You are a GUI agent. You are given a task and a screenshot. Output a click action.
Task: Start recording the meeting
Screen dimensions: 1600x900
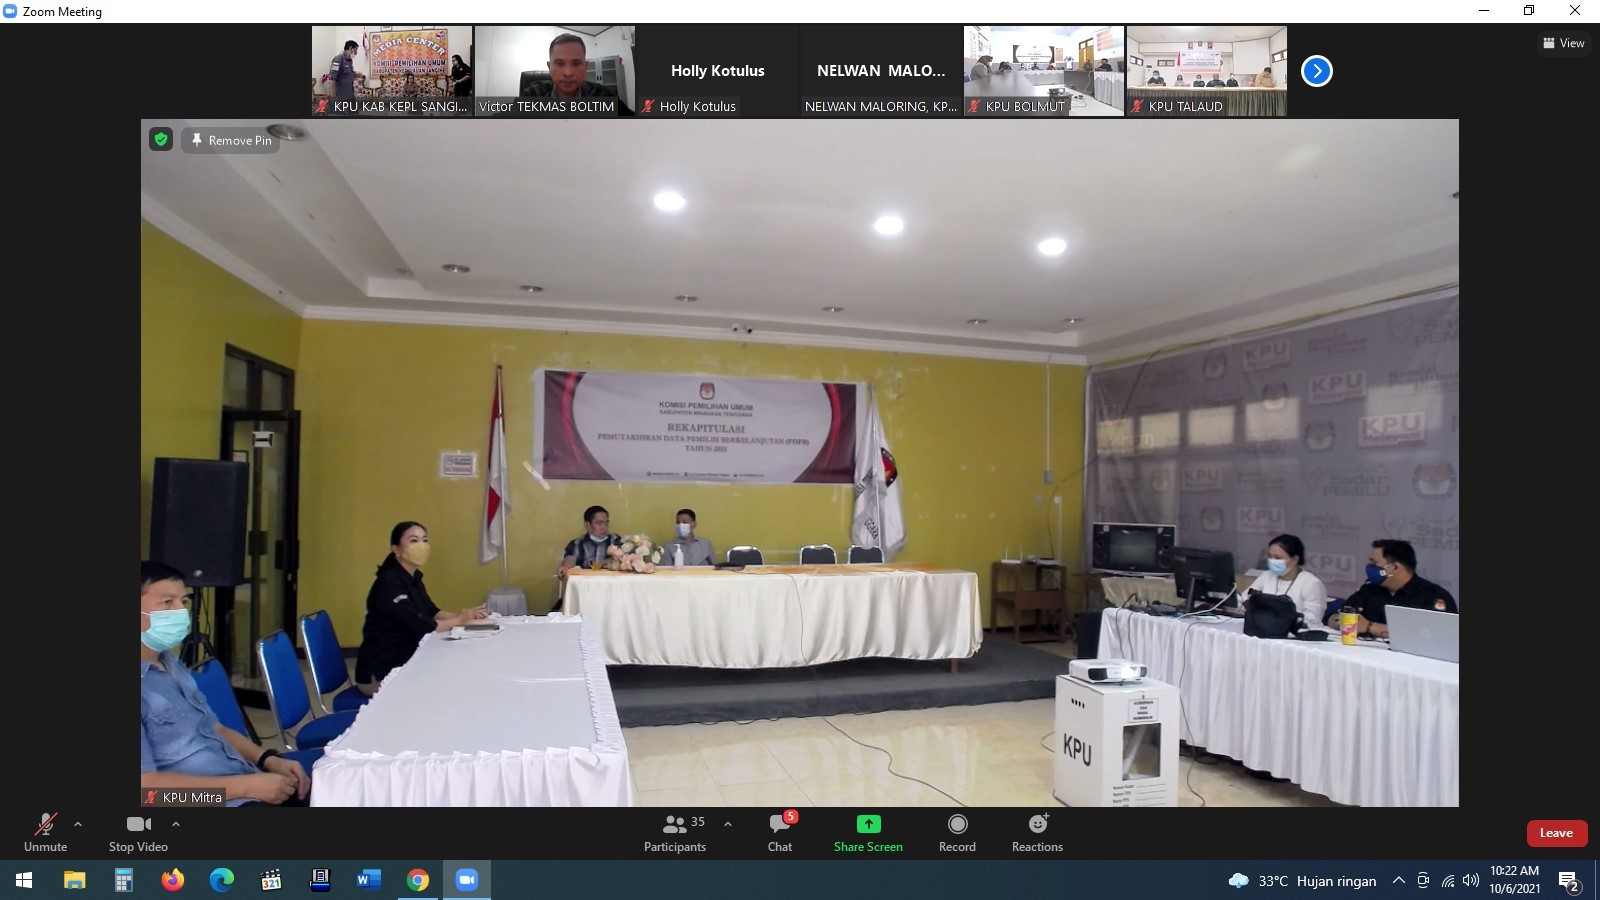pyautogui.click(x=957, y=832)
